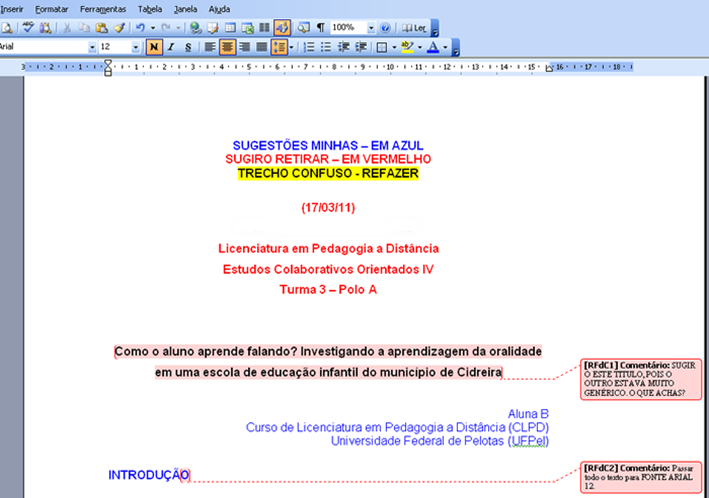
Task: Apply the blue font color
Action: [433, 47]
